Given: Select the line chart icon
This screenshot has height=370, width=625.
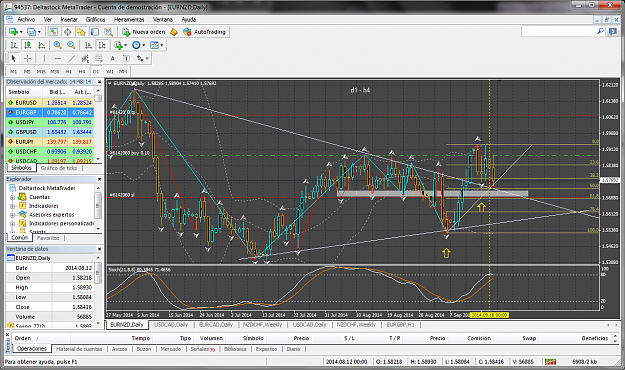Looking at the screenshot, I should tap(41, 45).
